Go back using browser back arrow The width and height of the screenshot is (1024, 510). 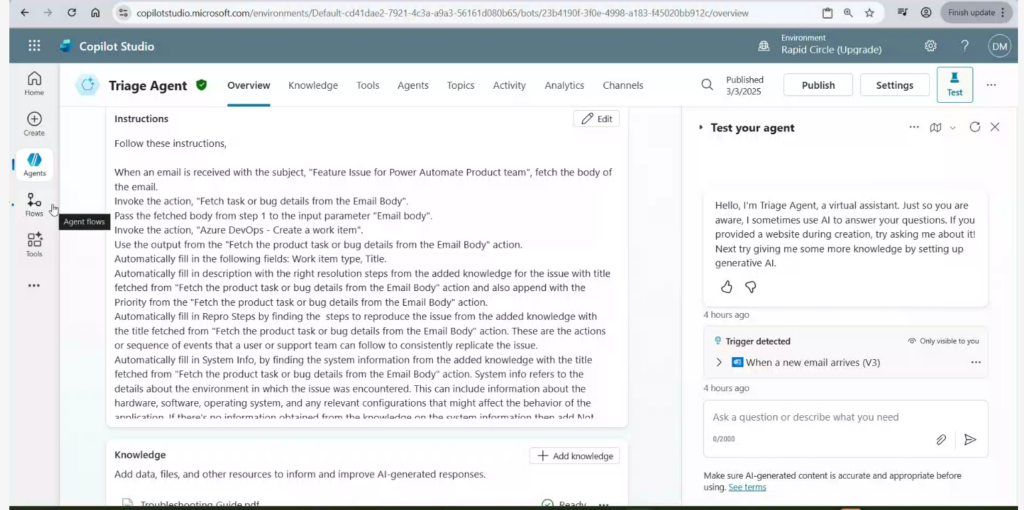(25, 12)
